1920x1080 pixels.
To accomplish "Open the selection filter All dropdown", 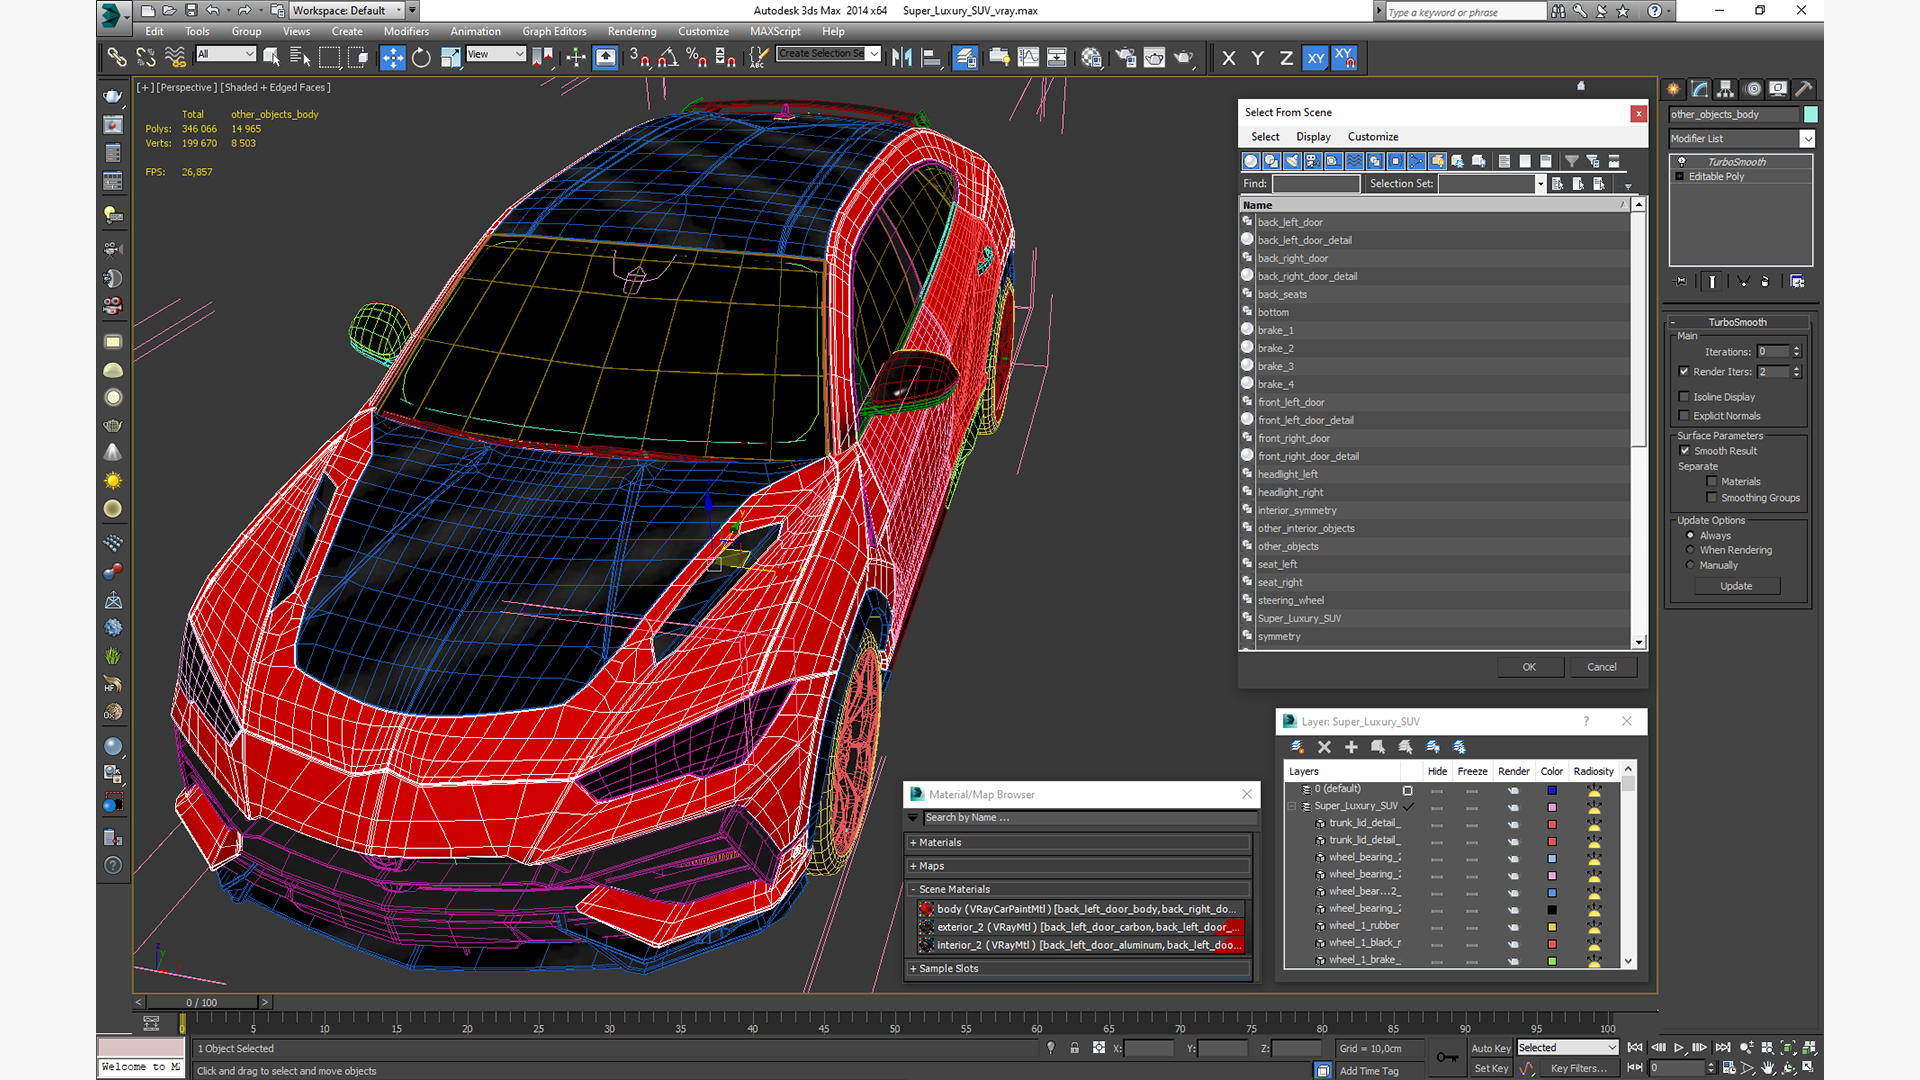I will coord(226,54).
